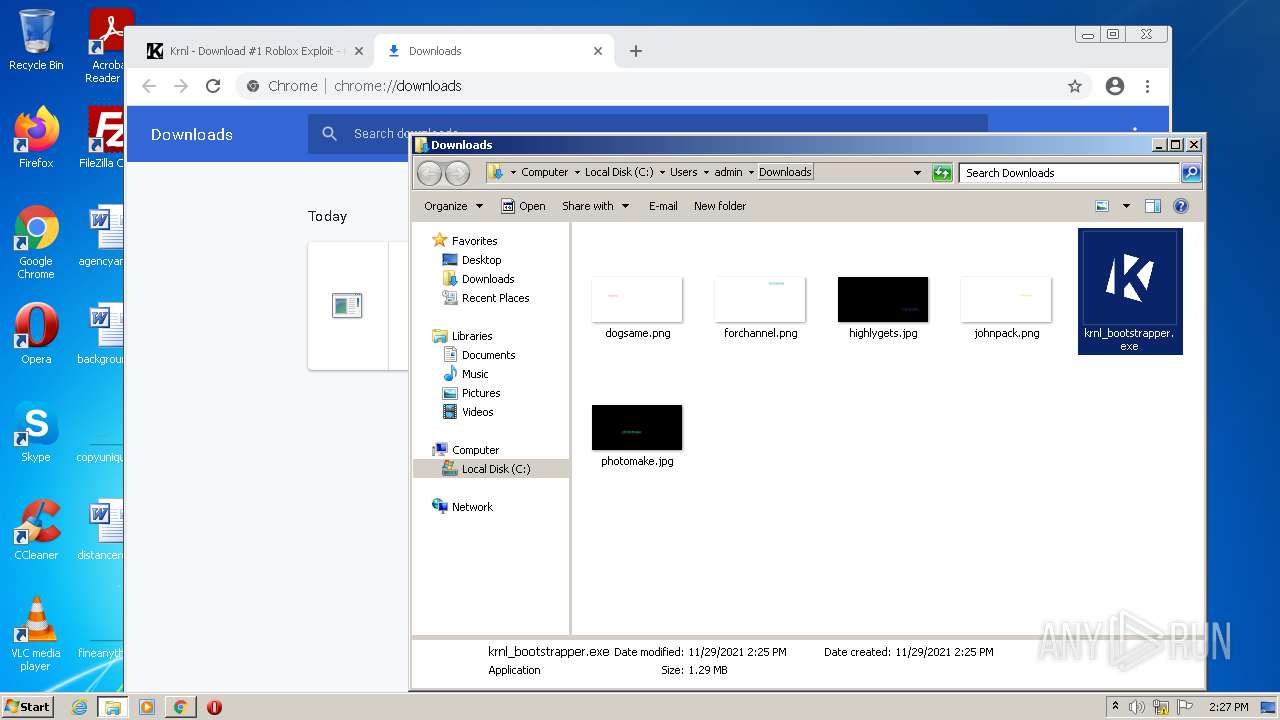Screen dimensions: 1280x720
Task: Expand the admin breadcrumb arrow
Action: pos(751,172)
